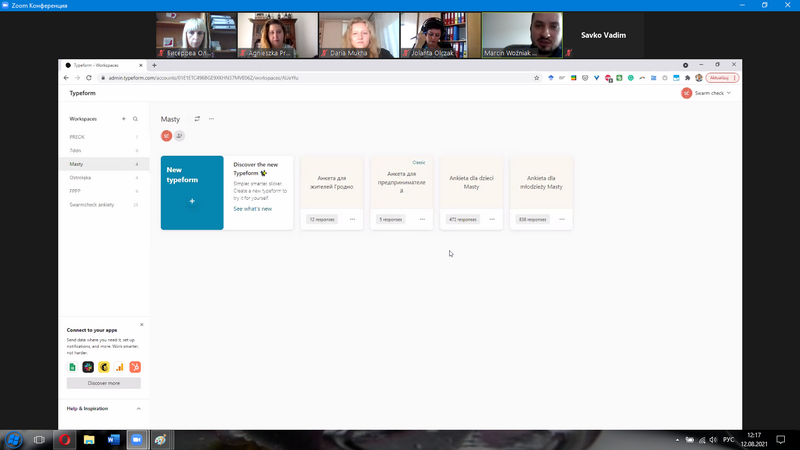The image size is (800, 450).
Task: Select Marcin Woźniak's video tile in Zoom
Action: pos(522,35)
